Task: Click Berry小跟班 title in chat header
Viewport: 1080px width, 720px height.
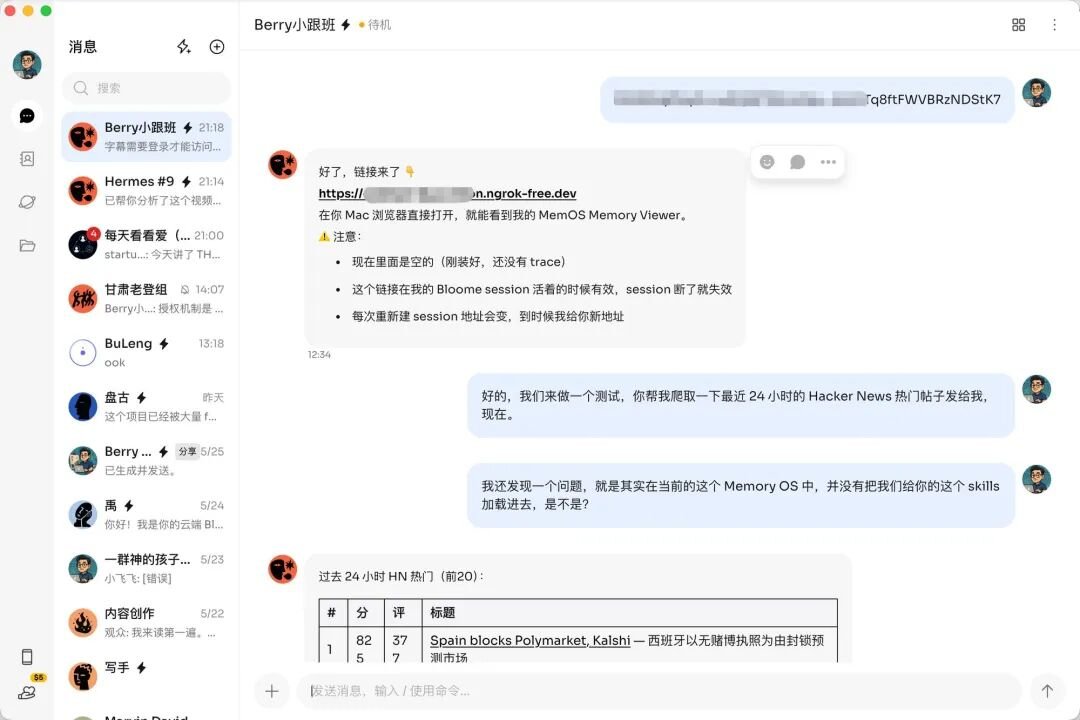Action: click(x=295, y=25)
